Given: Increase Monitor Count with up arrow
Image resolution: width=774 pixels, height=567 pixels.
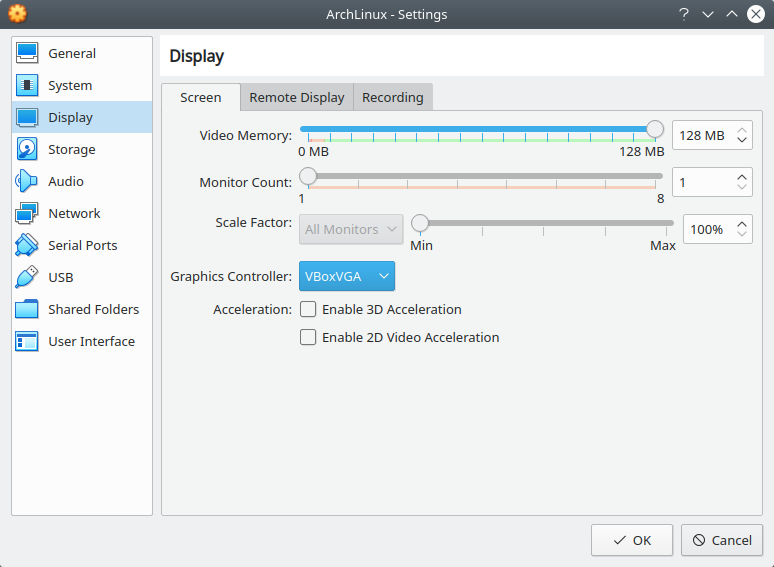Looking at the screenshot, I should click(x=741, y=177).
